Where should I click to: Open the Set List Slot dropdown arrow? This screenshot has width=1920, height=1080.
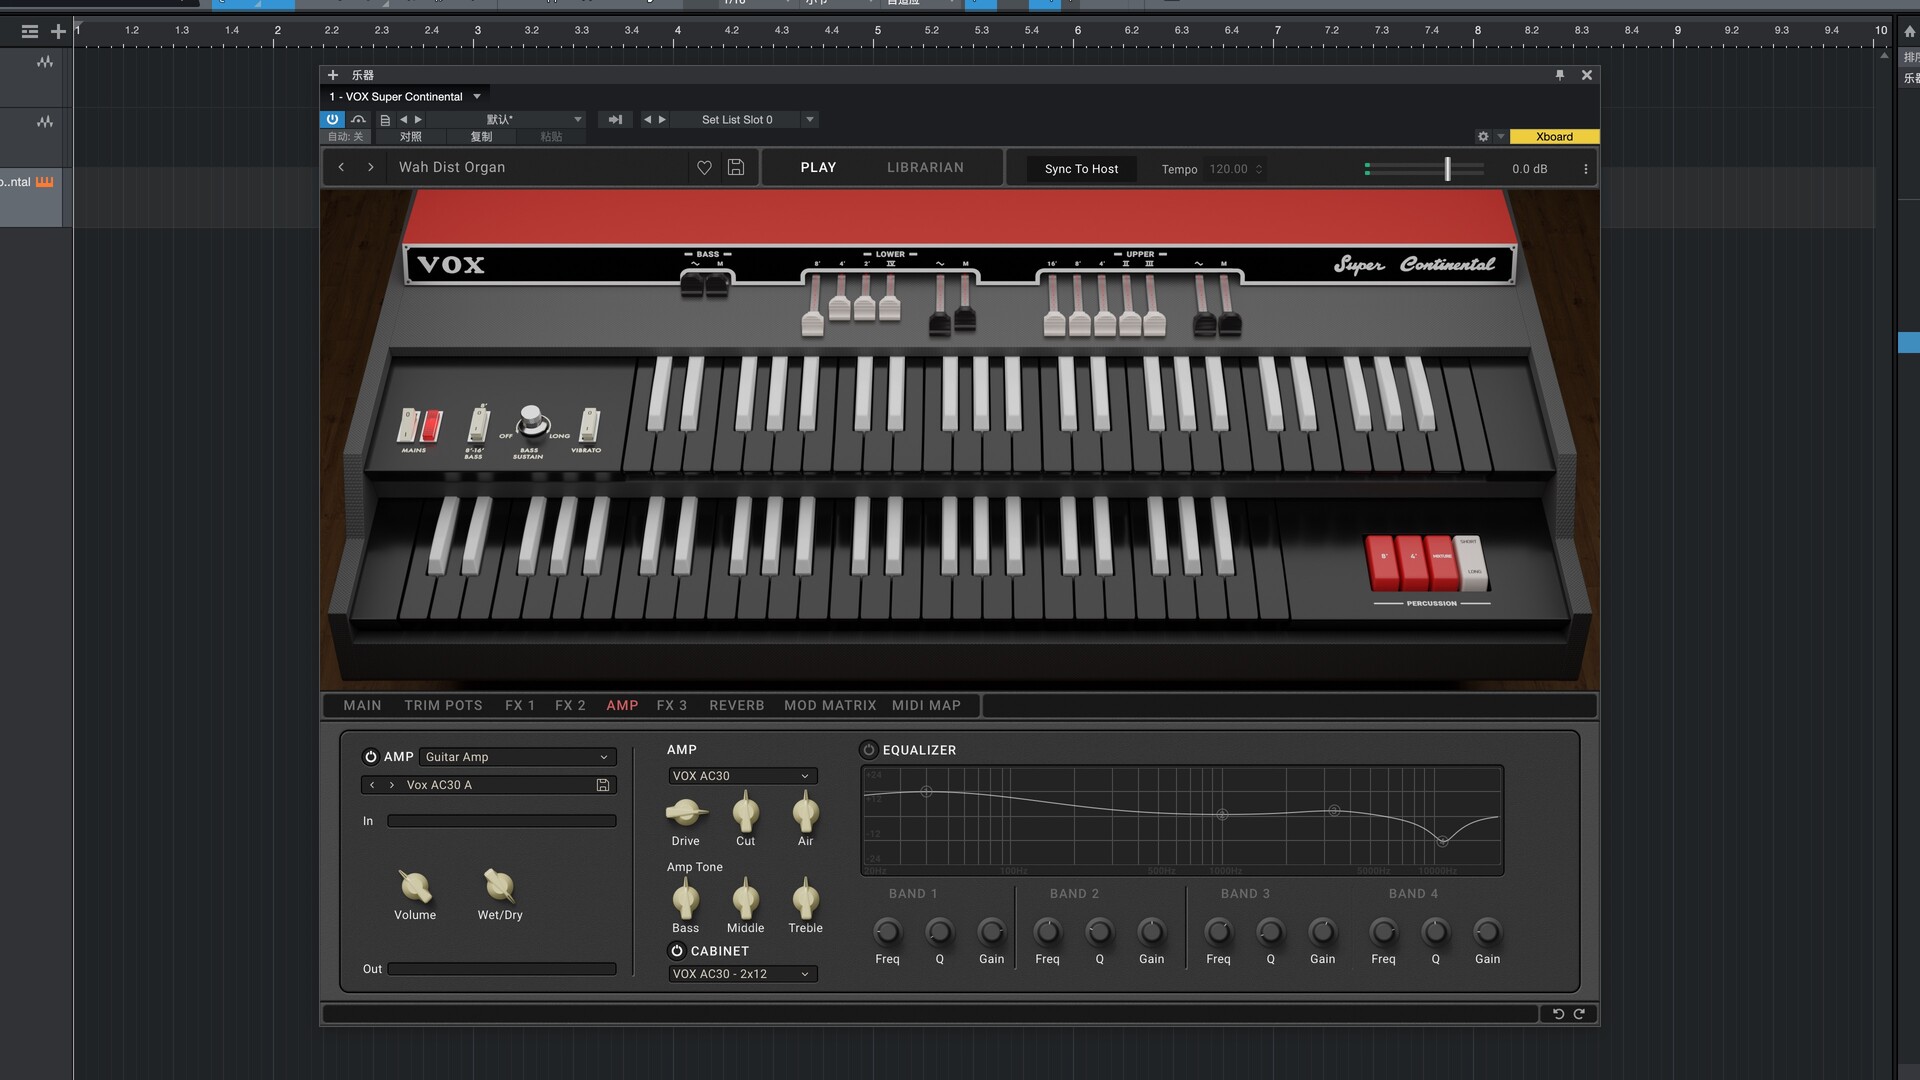click(x=810, y=119)
